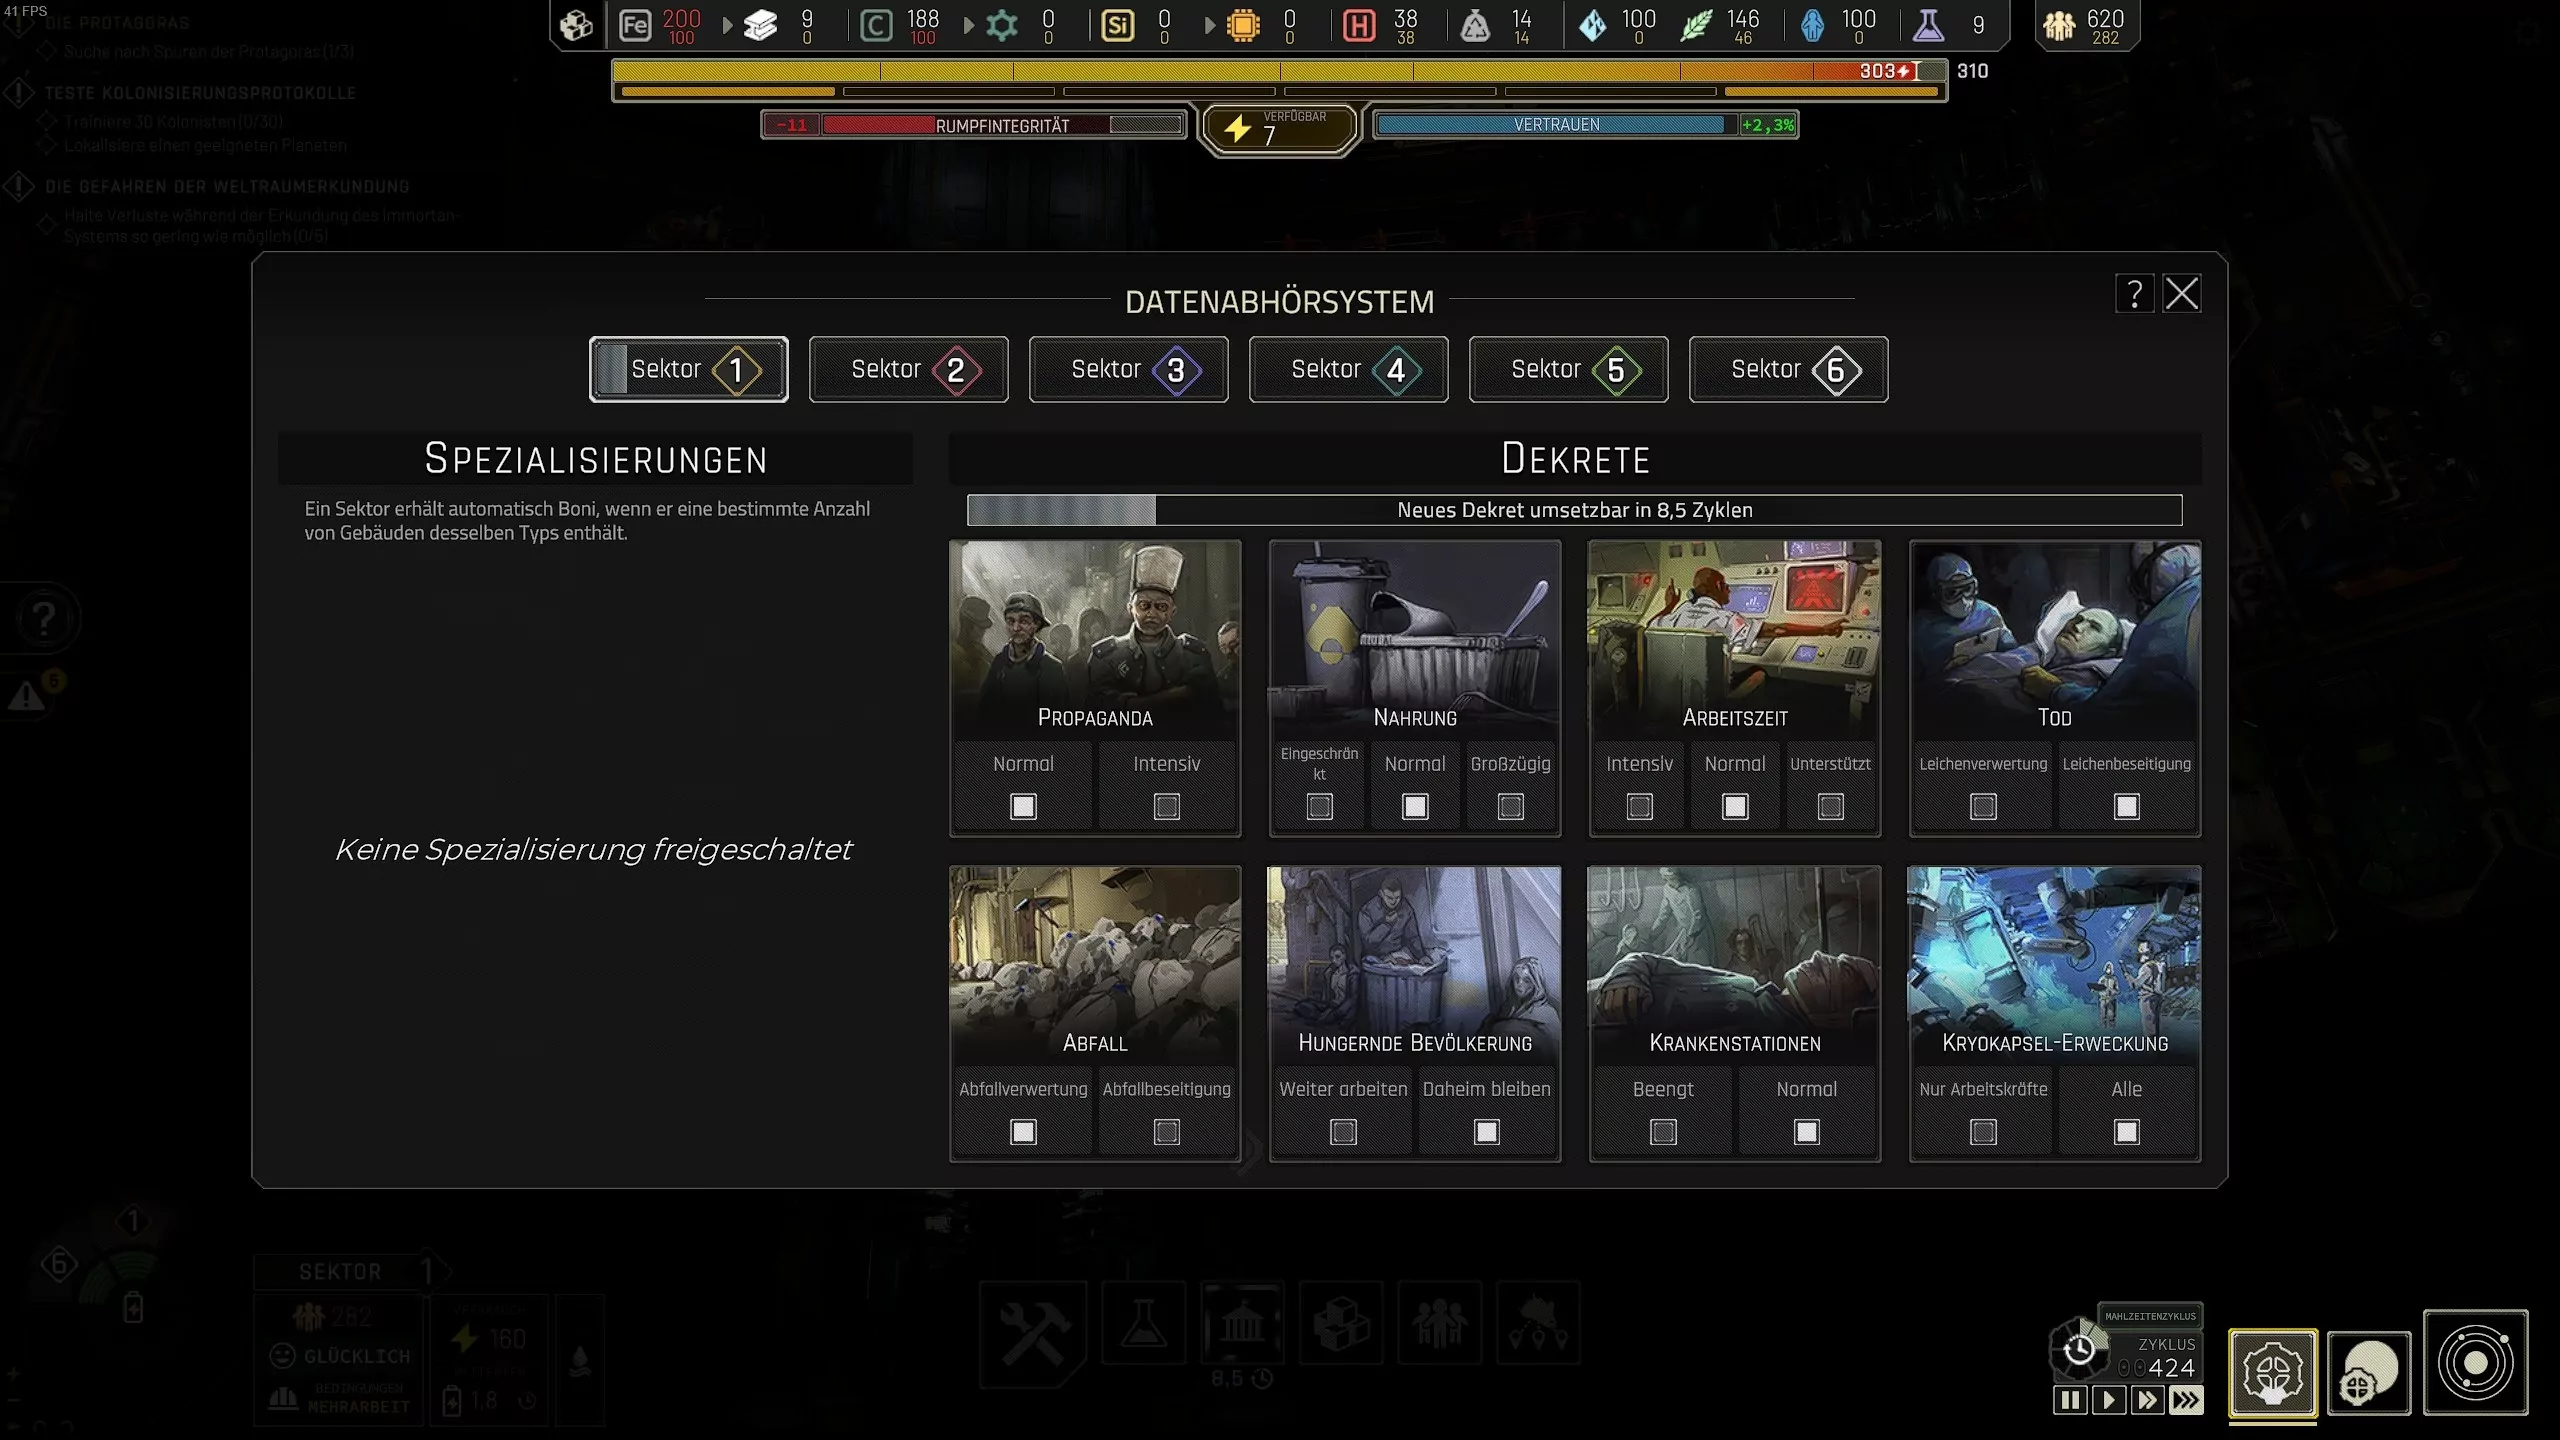Switch to the Sektor 4 tab
The height and width of the screenshot is (1440, 2560).
click(x=1348, y=369)
